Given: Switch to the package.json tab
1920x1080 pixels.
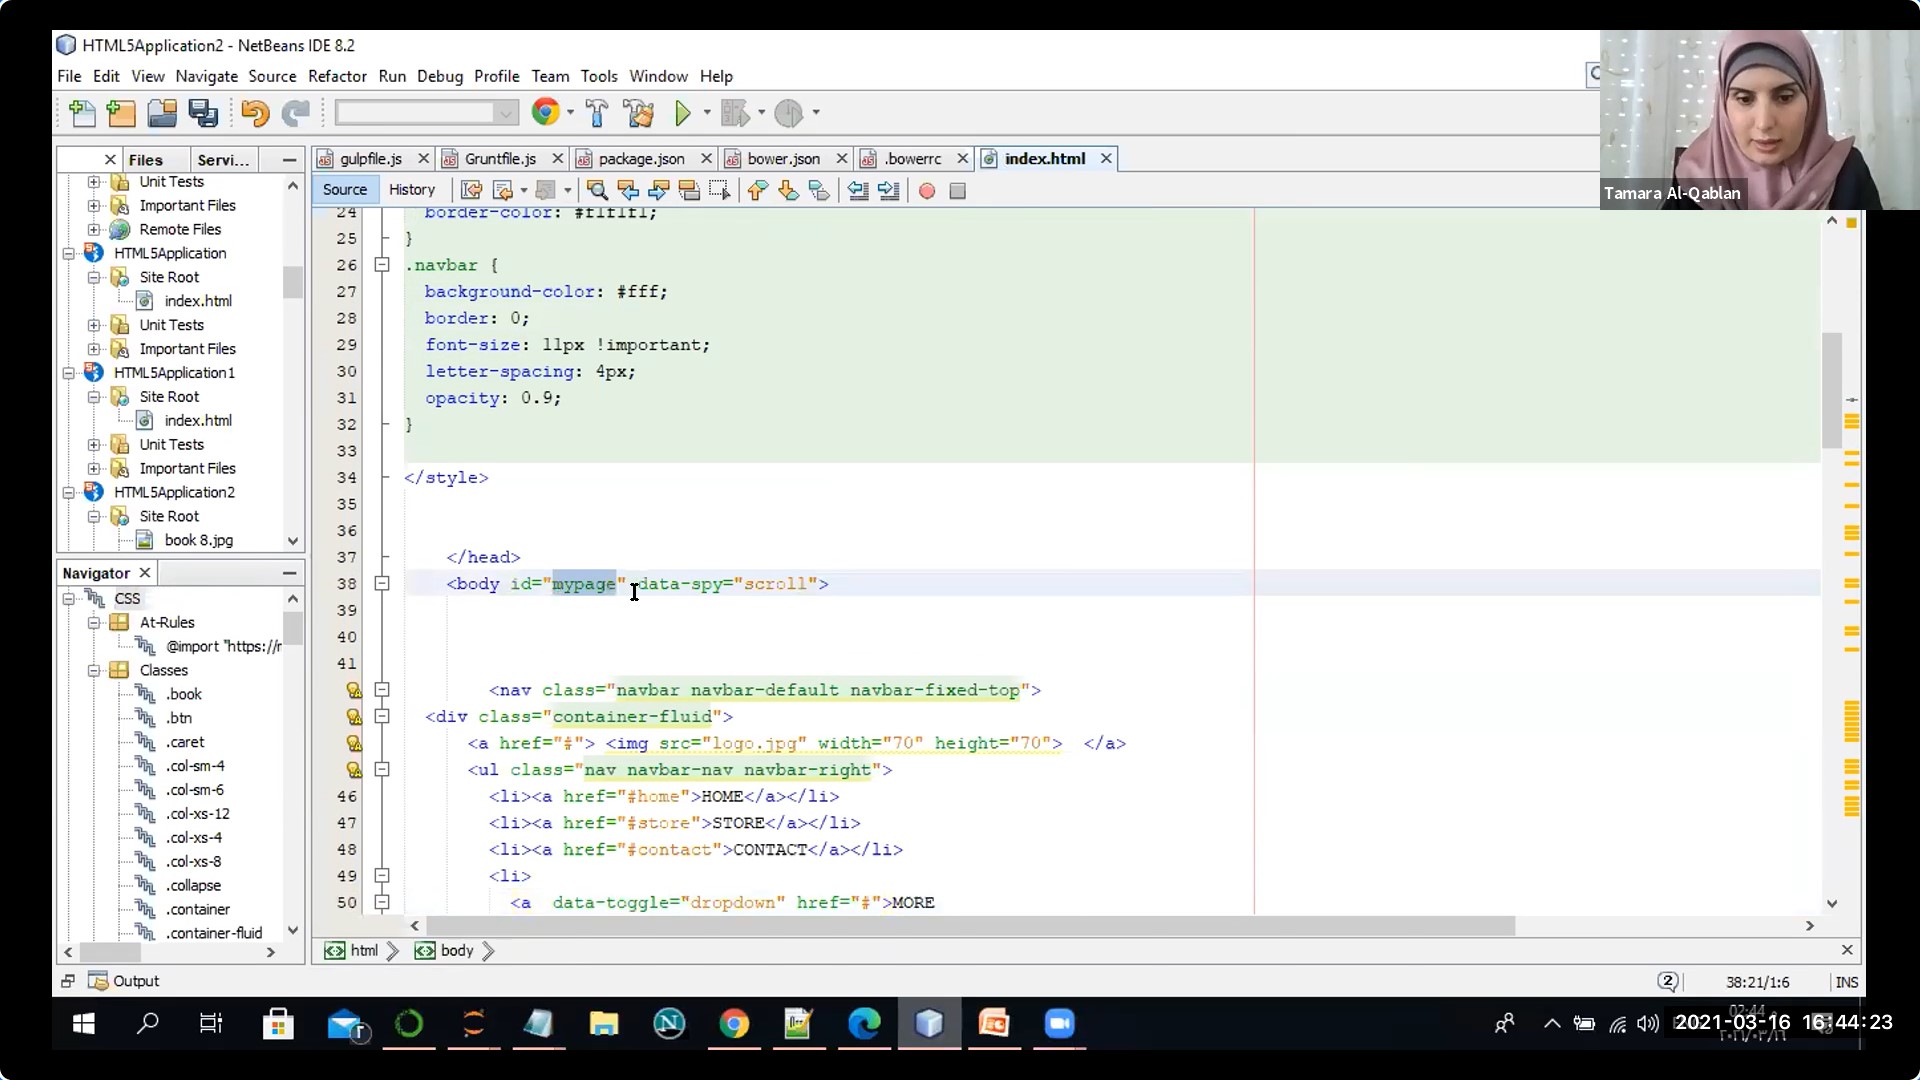Looking at the screenshot, I should click(641, 159).
